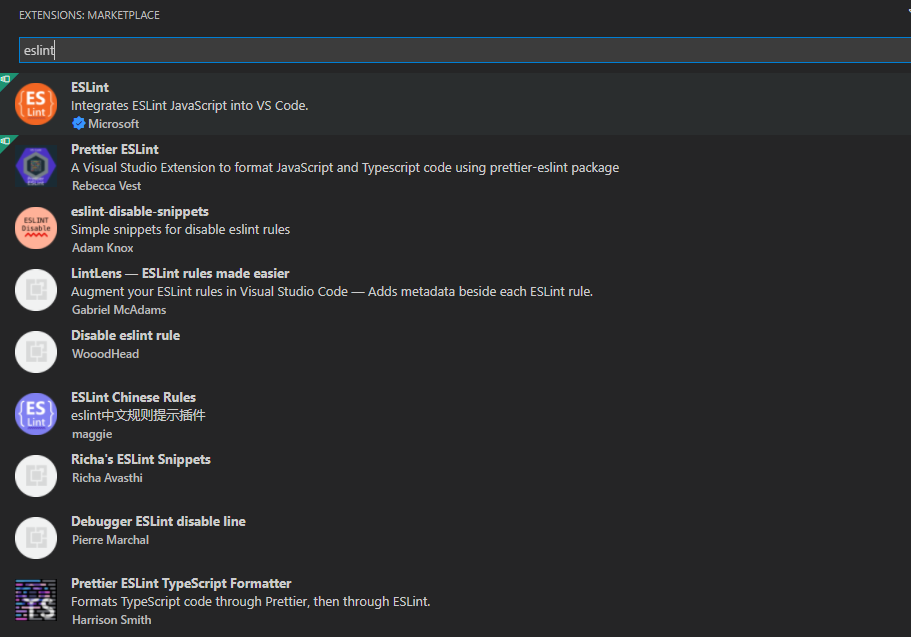This screenshot has height=637, width=911.
Task: Click the orange ESLint extension logo
Action: pyautogui.click(x=36, y=103)
